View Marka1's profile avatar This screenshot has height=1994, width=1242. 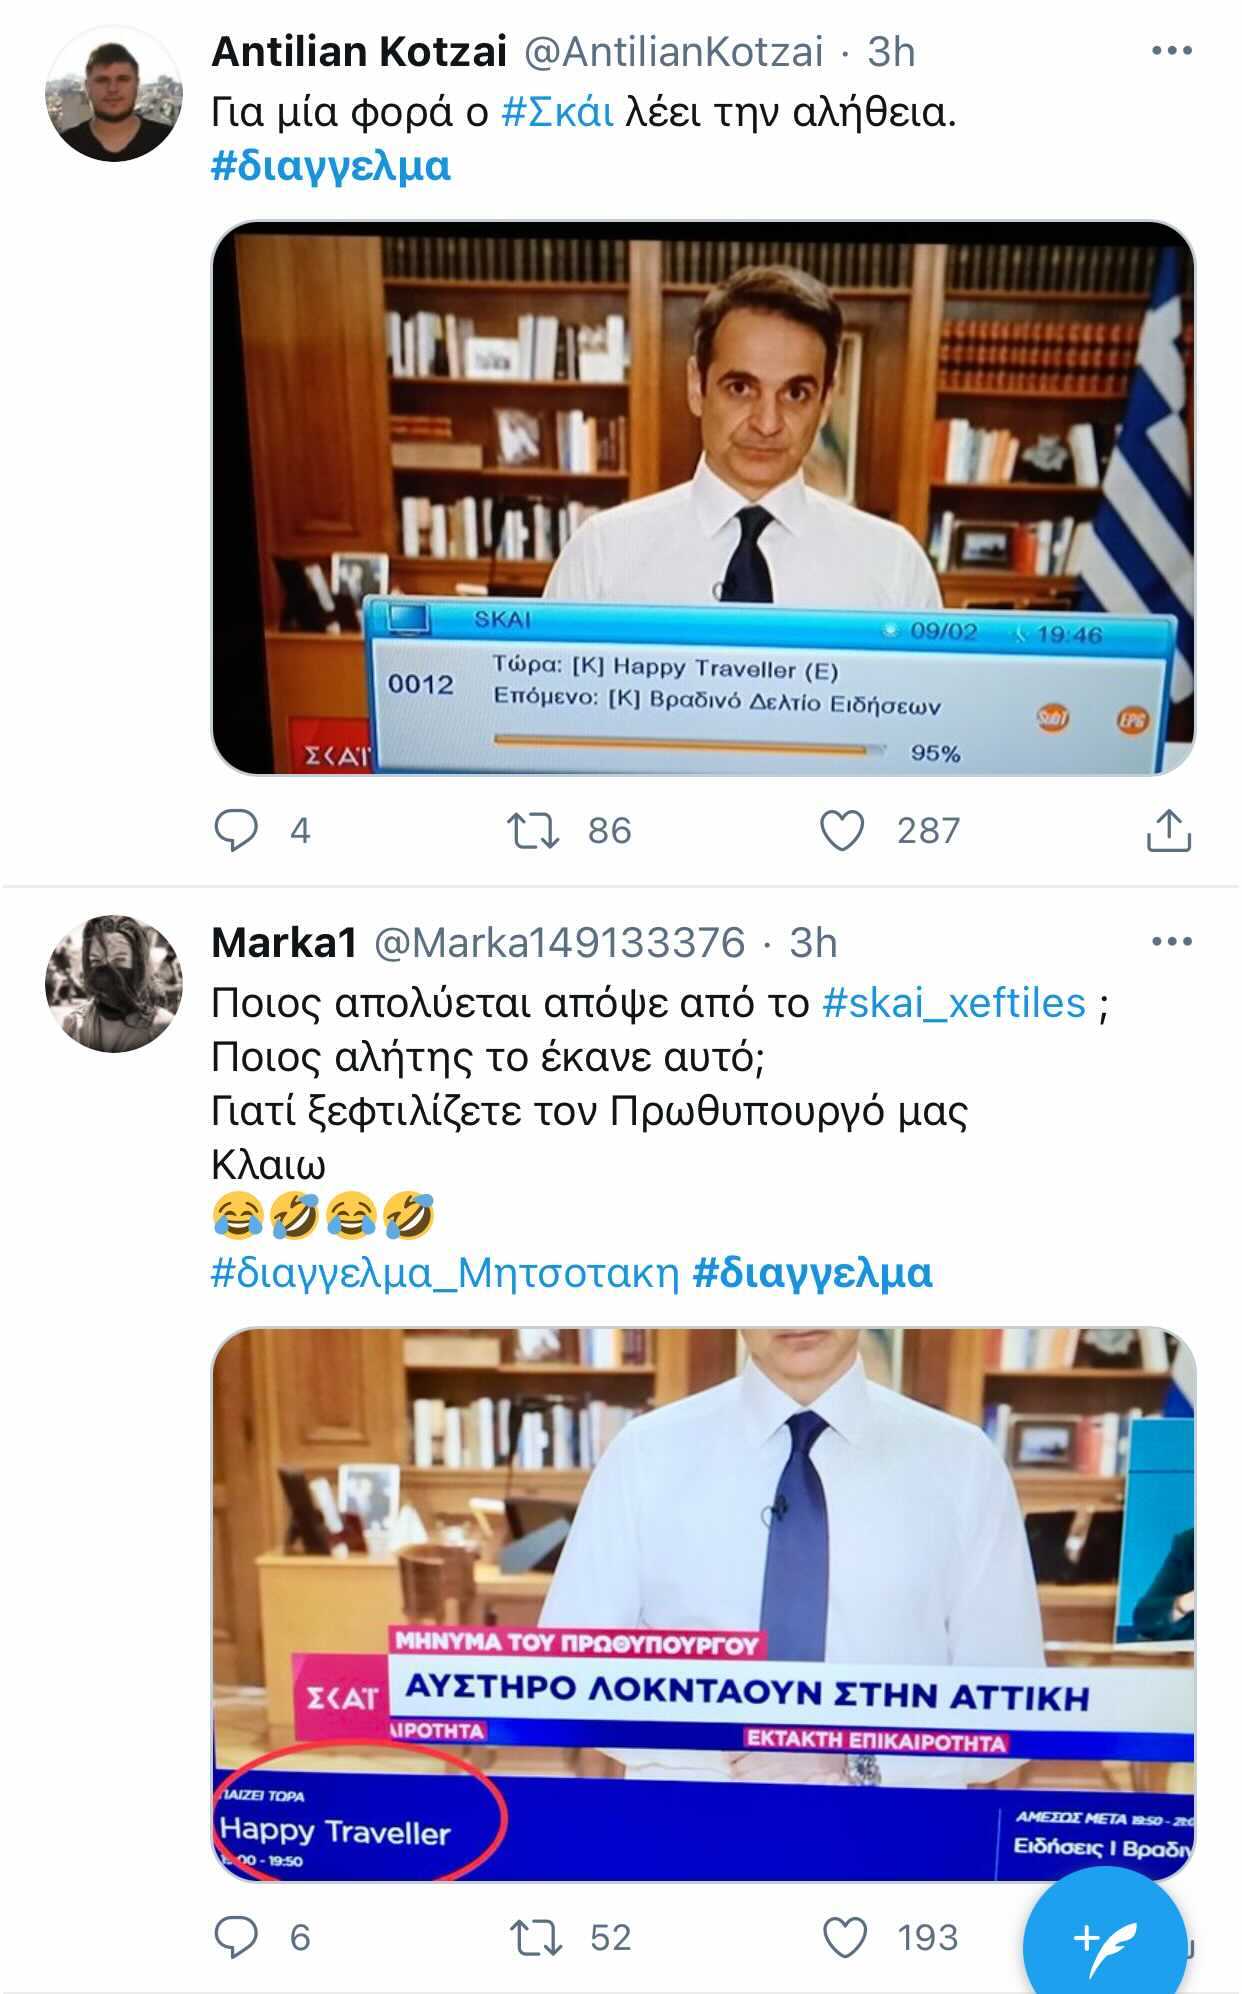click(113, 983)
